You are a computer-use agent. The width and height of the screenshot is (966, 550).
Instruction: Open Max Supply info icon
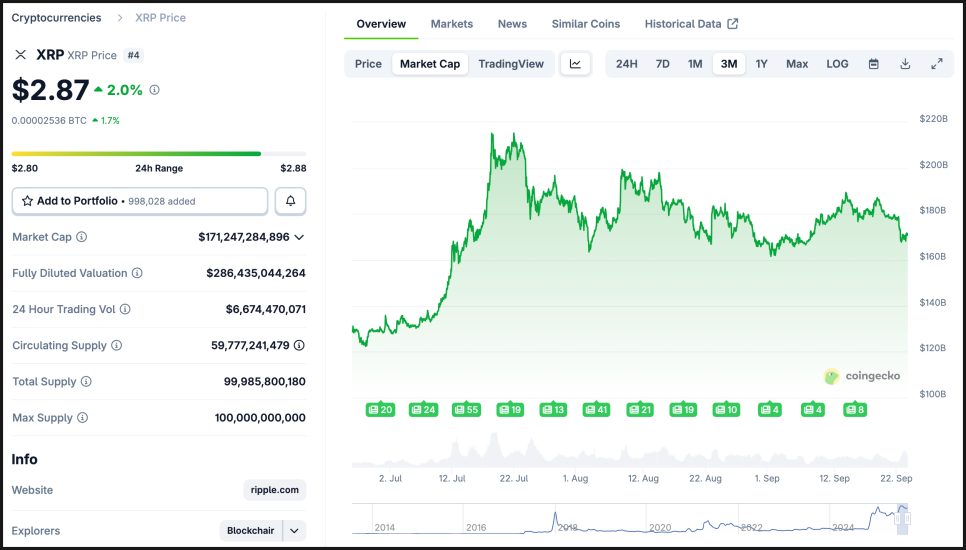[83, 418]
